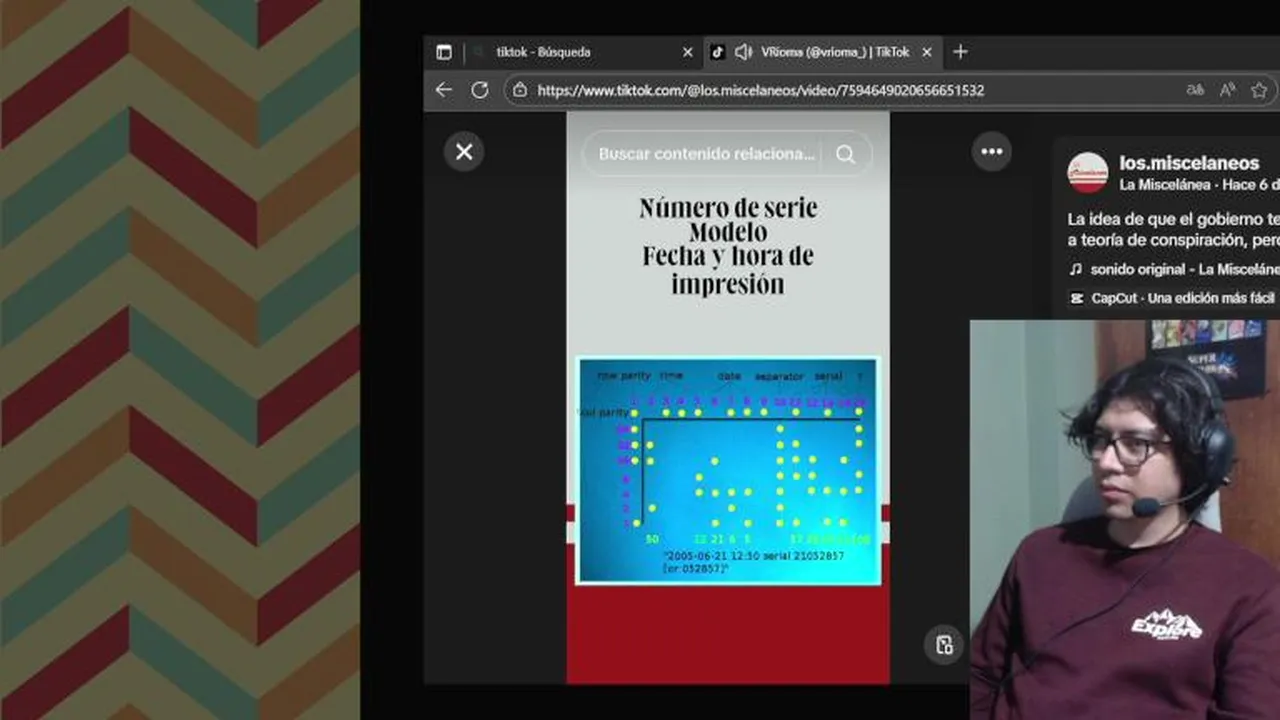Open the translate page icon
The height and width of the screenshot is (720, 1280).
tap(1195, 90)
